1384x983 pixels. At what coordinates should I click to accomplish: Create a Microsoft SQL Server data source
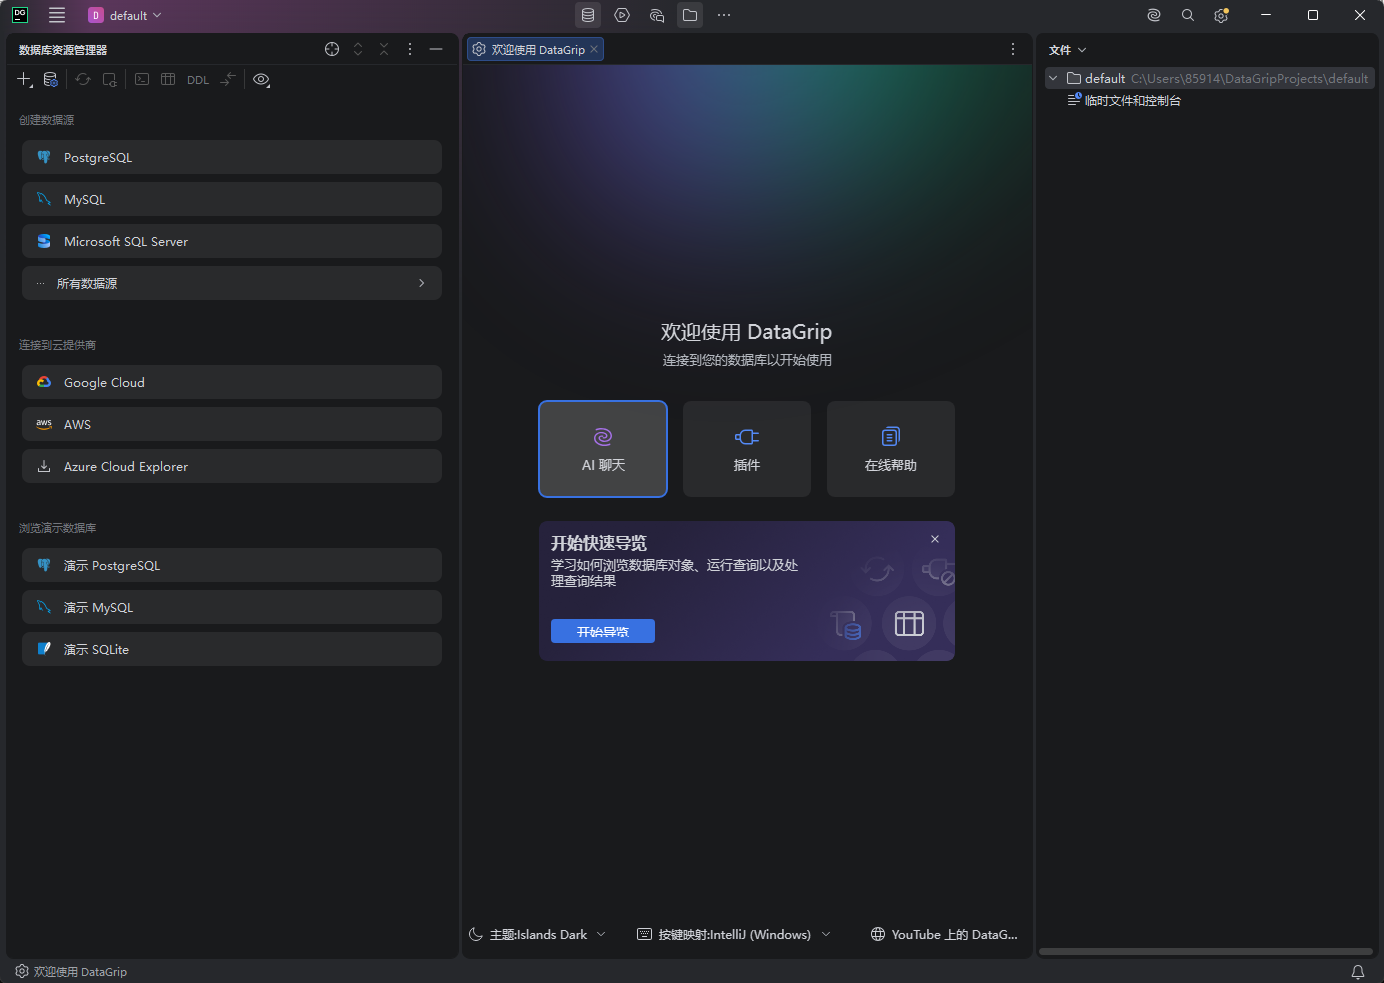point(232,241)
